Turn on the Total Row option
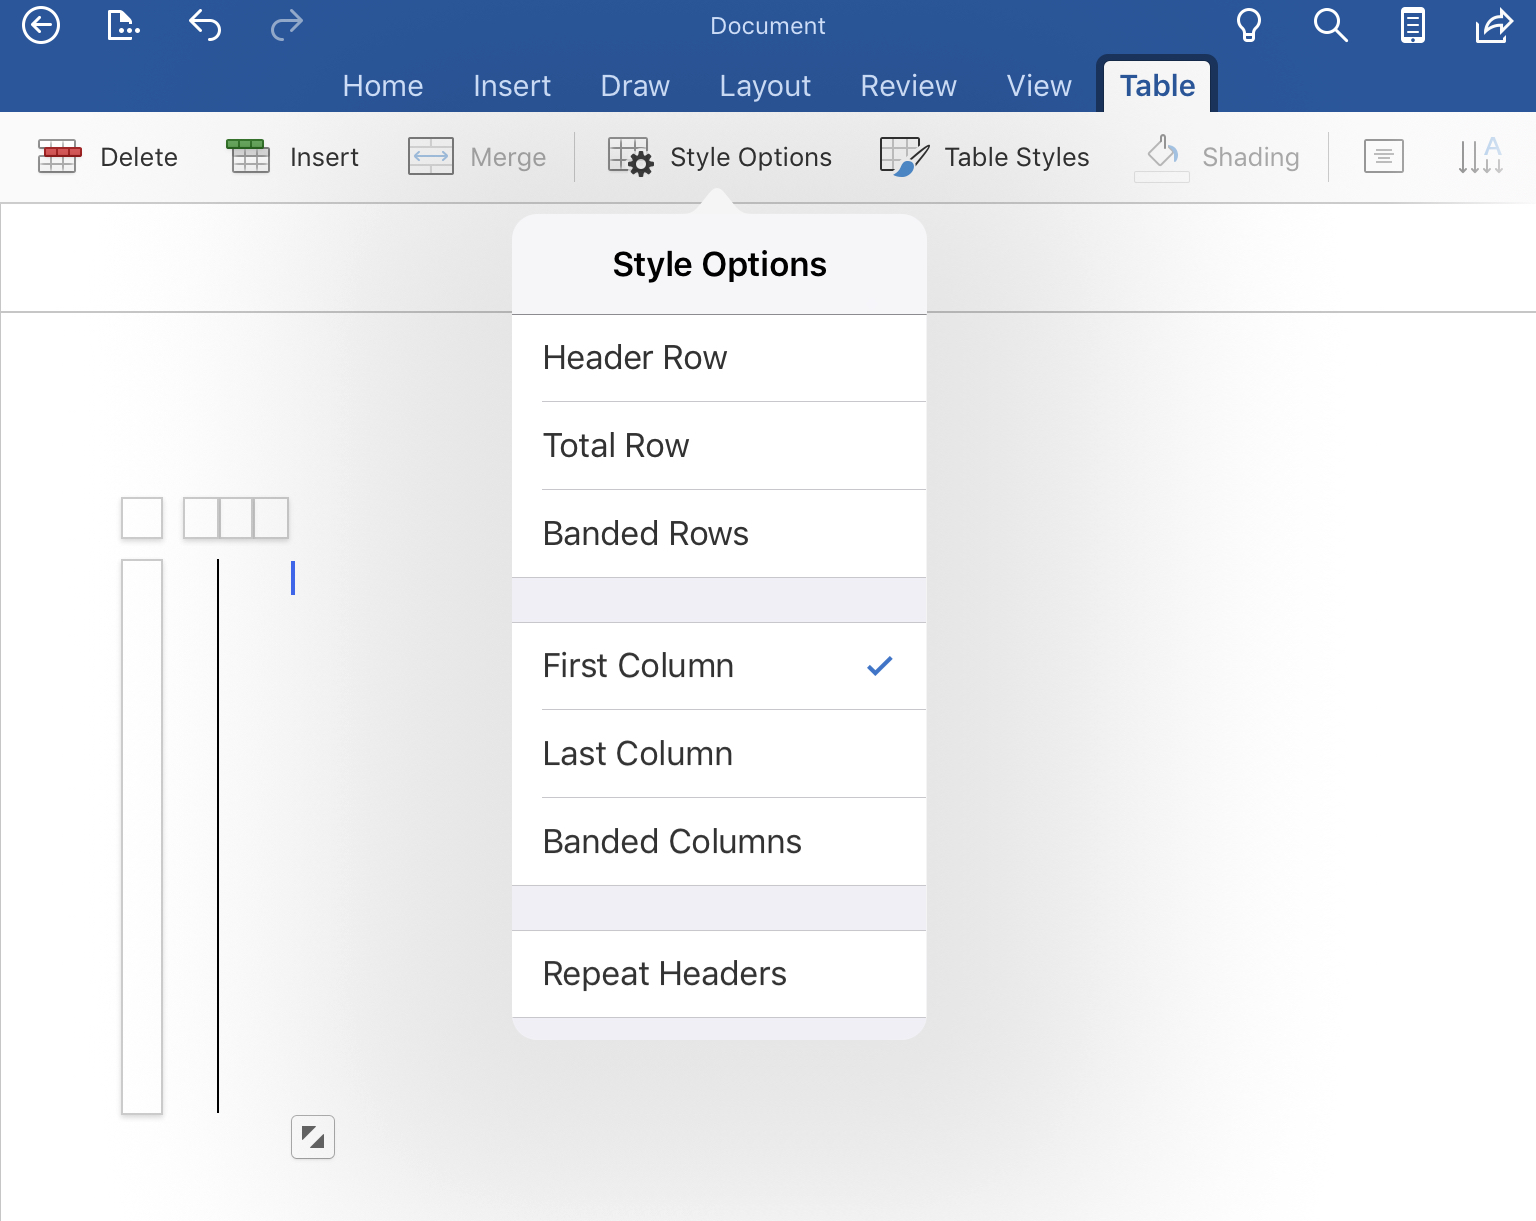Screen dimensions: 1536x1221 [719, 446]
